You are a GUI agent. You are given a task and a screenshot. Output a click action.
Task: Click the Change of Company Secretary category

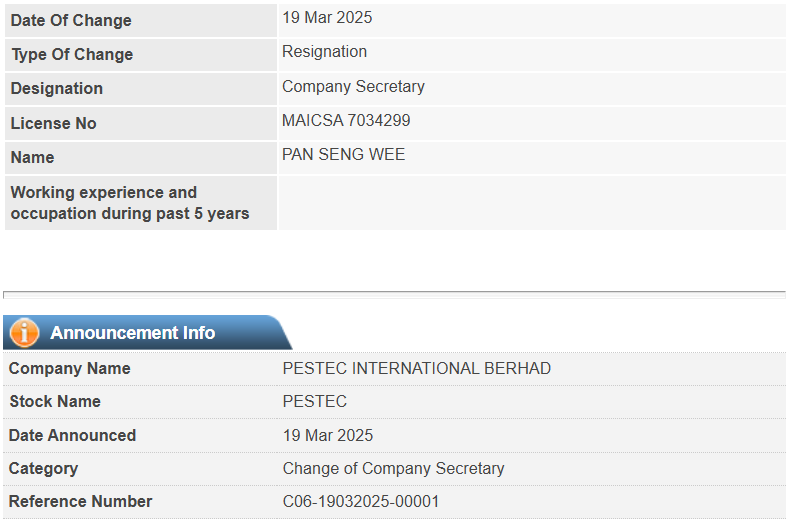(393, 468)
